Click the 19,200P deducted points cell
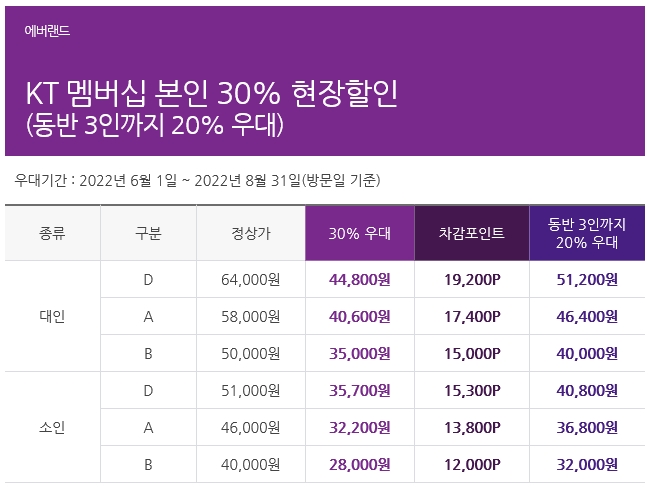The image size is (649, 487). (x=472, y=280)
